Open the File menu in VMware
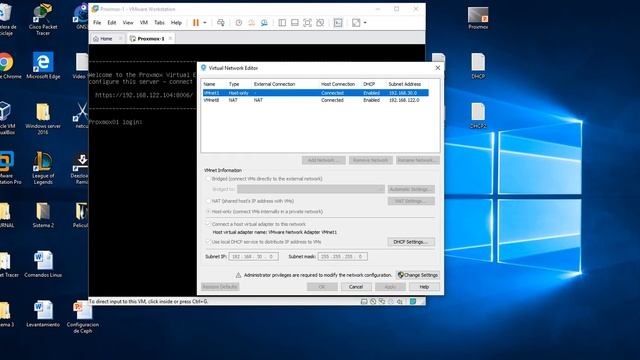This screenshot has height=360, width=640. click(x=97, y=23)
